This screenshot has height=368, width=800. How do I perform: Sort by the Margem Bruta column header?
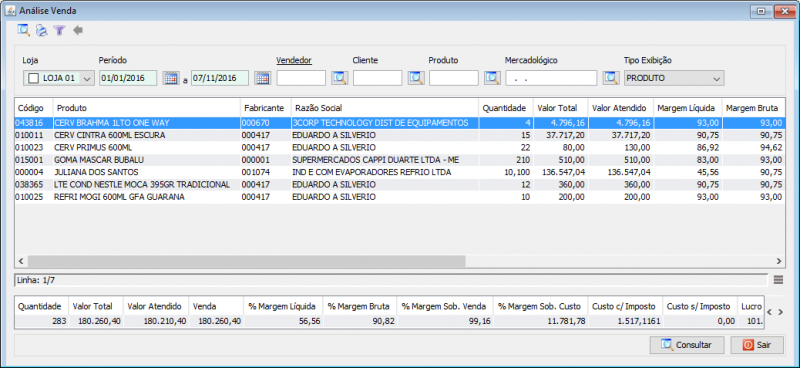(754, 108)
